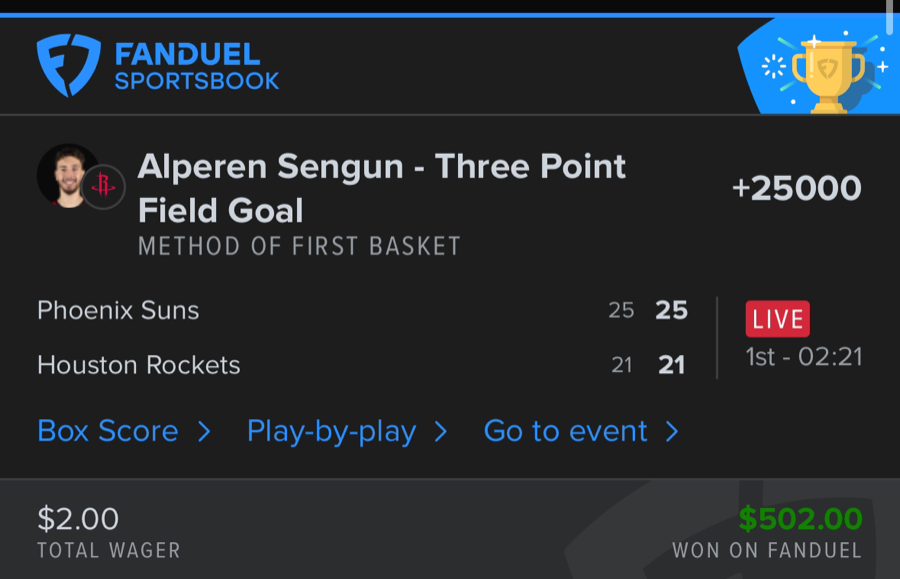Image resolution: width=900 pixels, height=579 pixels.
Task: Click the 1st quarter game clock
Action: pyautogui.click(x=804, y=357)
